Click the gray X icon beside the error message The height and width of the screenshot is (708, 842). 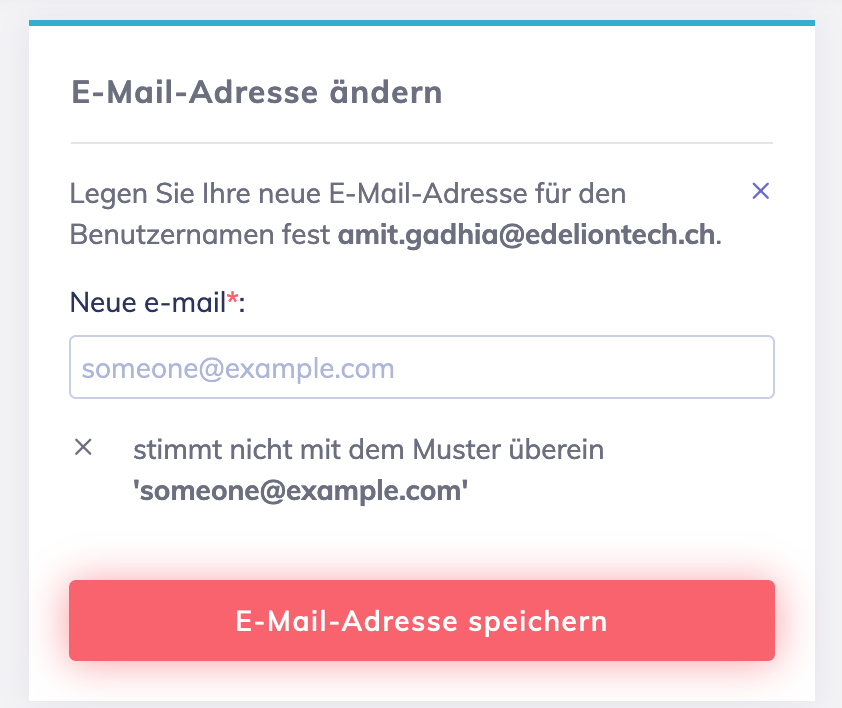[84, 448]
